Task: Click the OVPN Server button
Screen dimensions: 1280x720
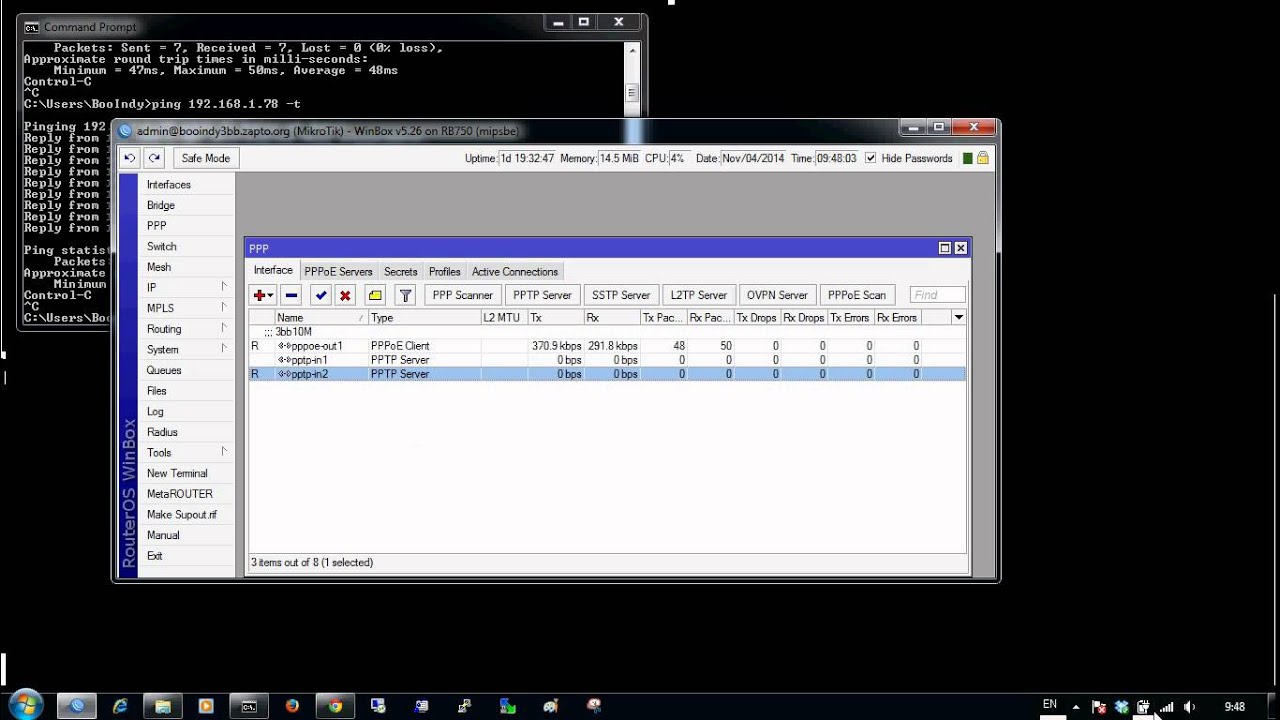Action: coord(777,295)
